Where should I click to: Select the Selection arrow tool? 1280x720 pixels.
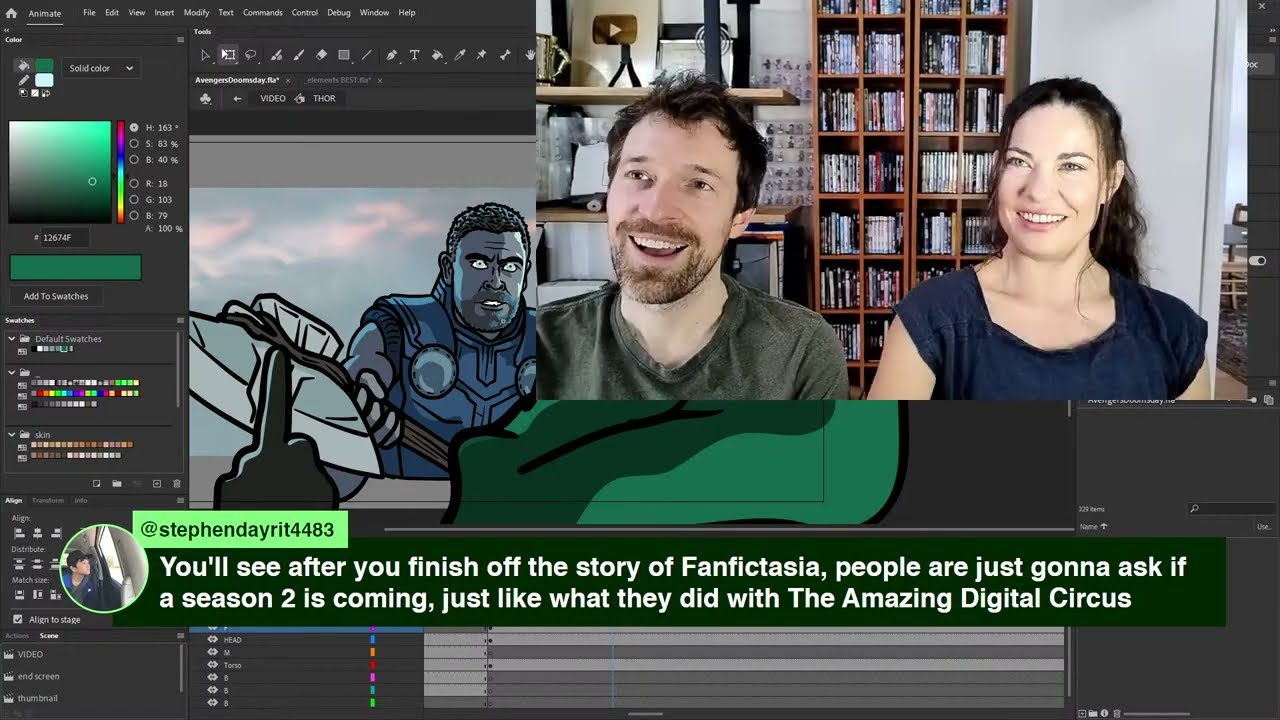[x=205, y=55]
